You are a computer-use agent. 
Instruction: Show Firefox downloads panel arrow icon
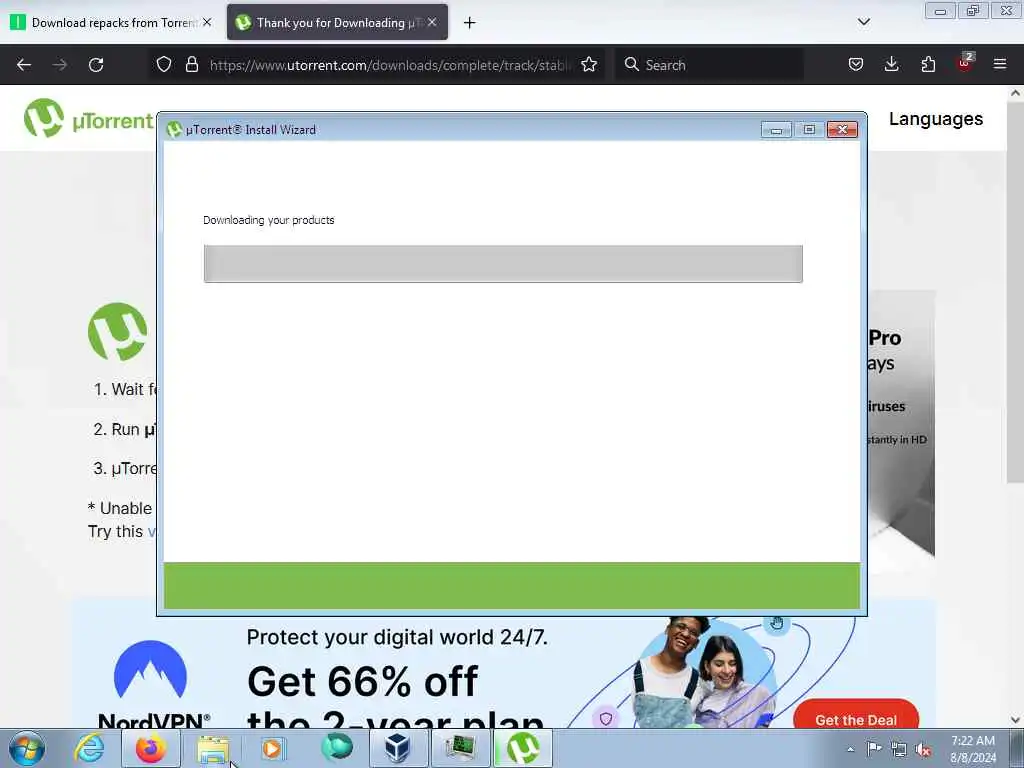pyautogui.click(x=891, y=64)
